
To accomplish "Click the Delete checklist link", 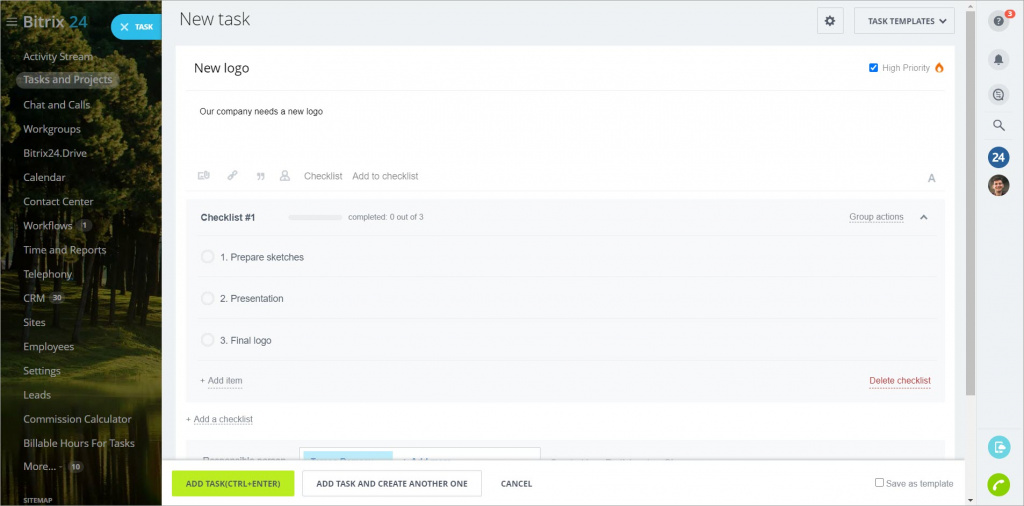I will tap(899, 381).
